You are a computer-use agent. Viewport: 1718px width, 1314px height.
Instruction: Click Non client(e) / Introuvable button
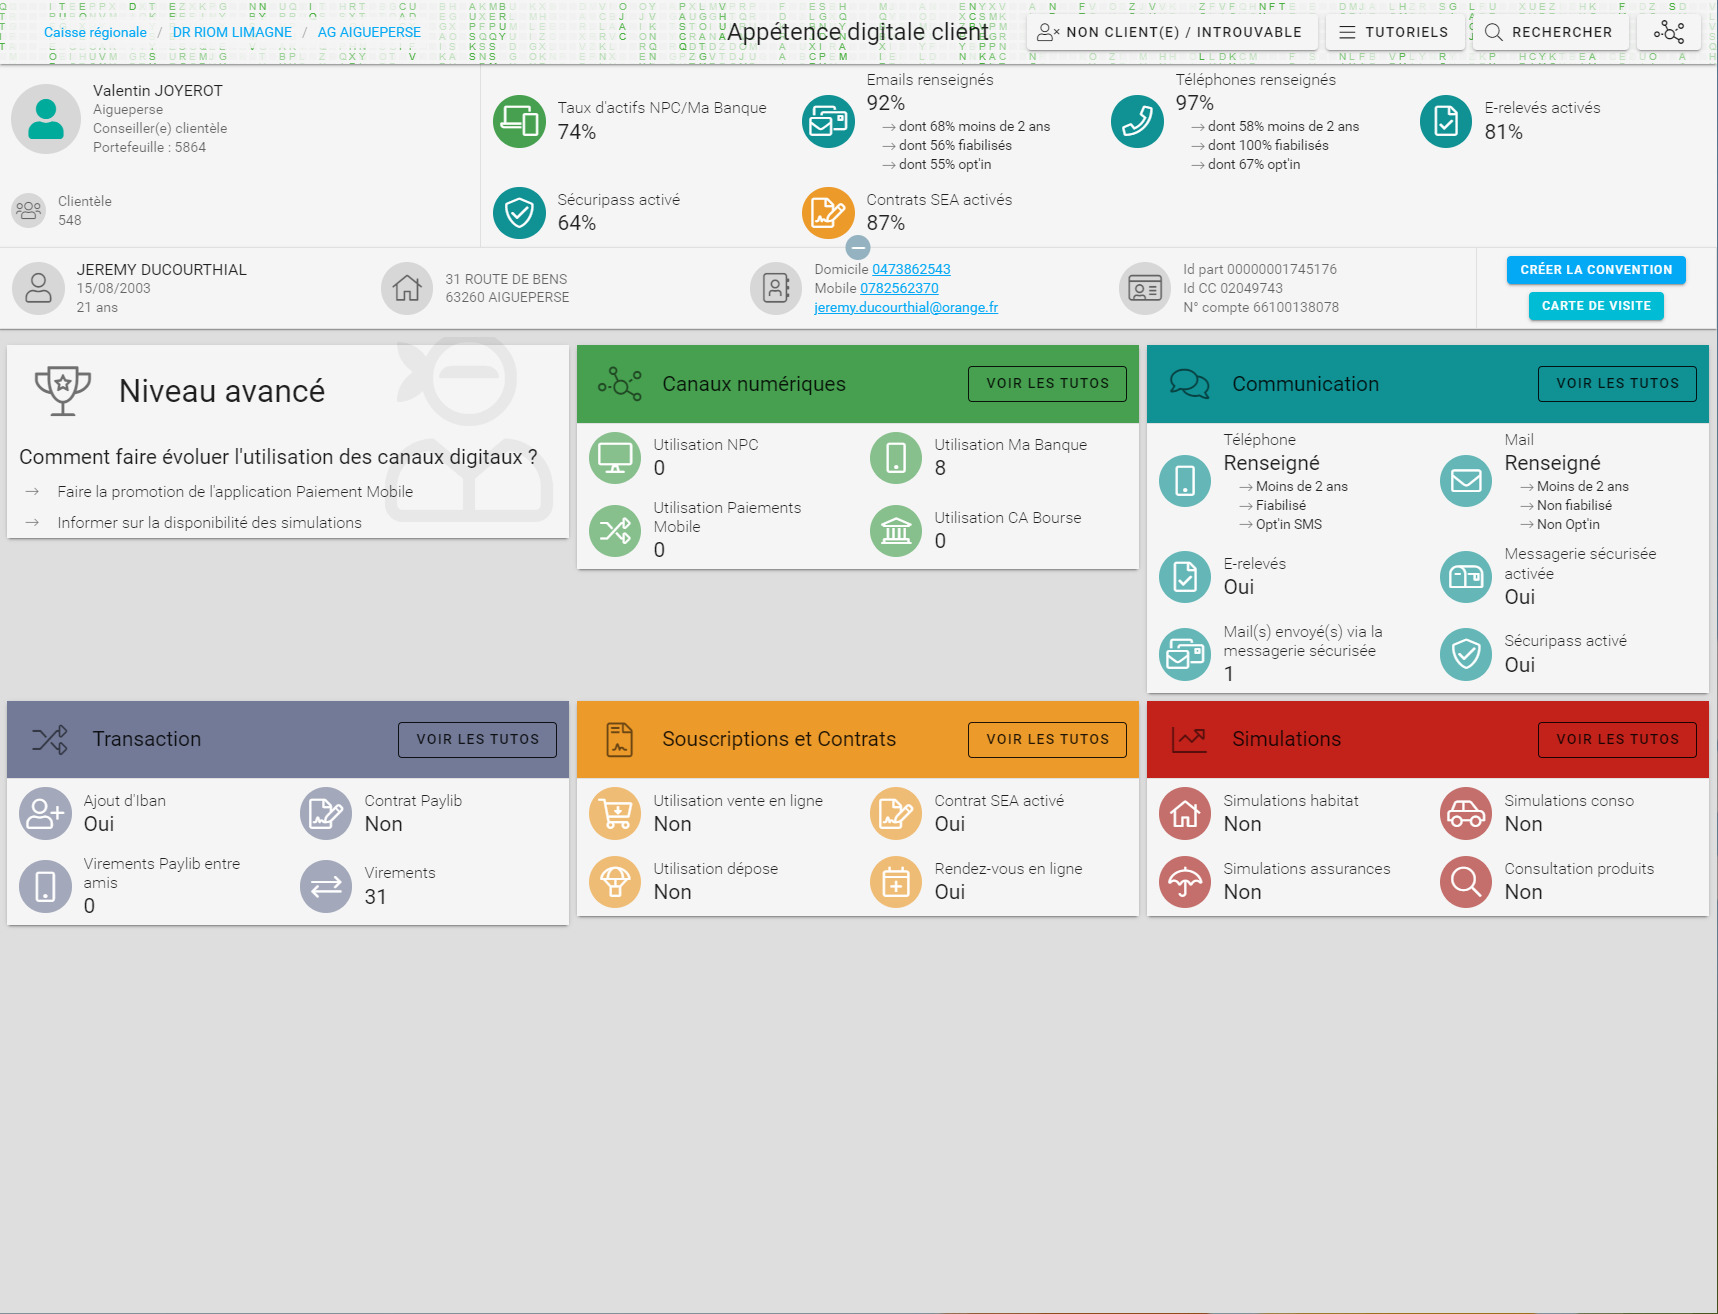pyautogui.click(x=1171, y=32)
